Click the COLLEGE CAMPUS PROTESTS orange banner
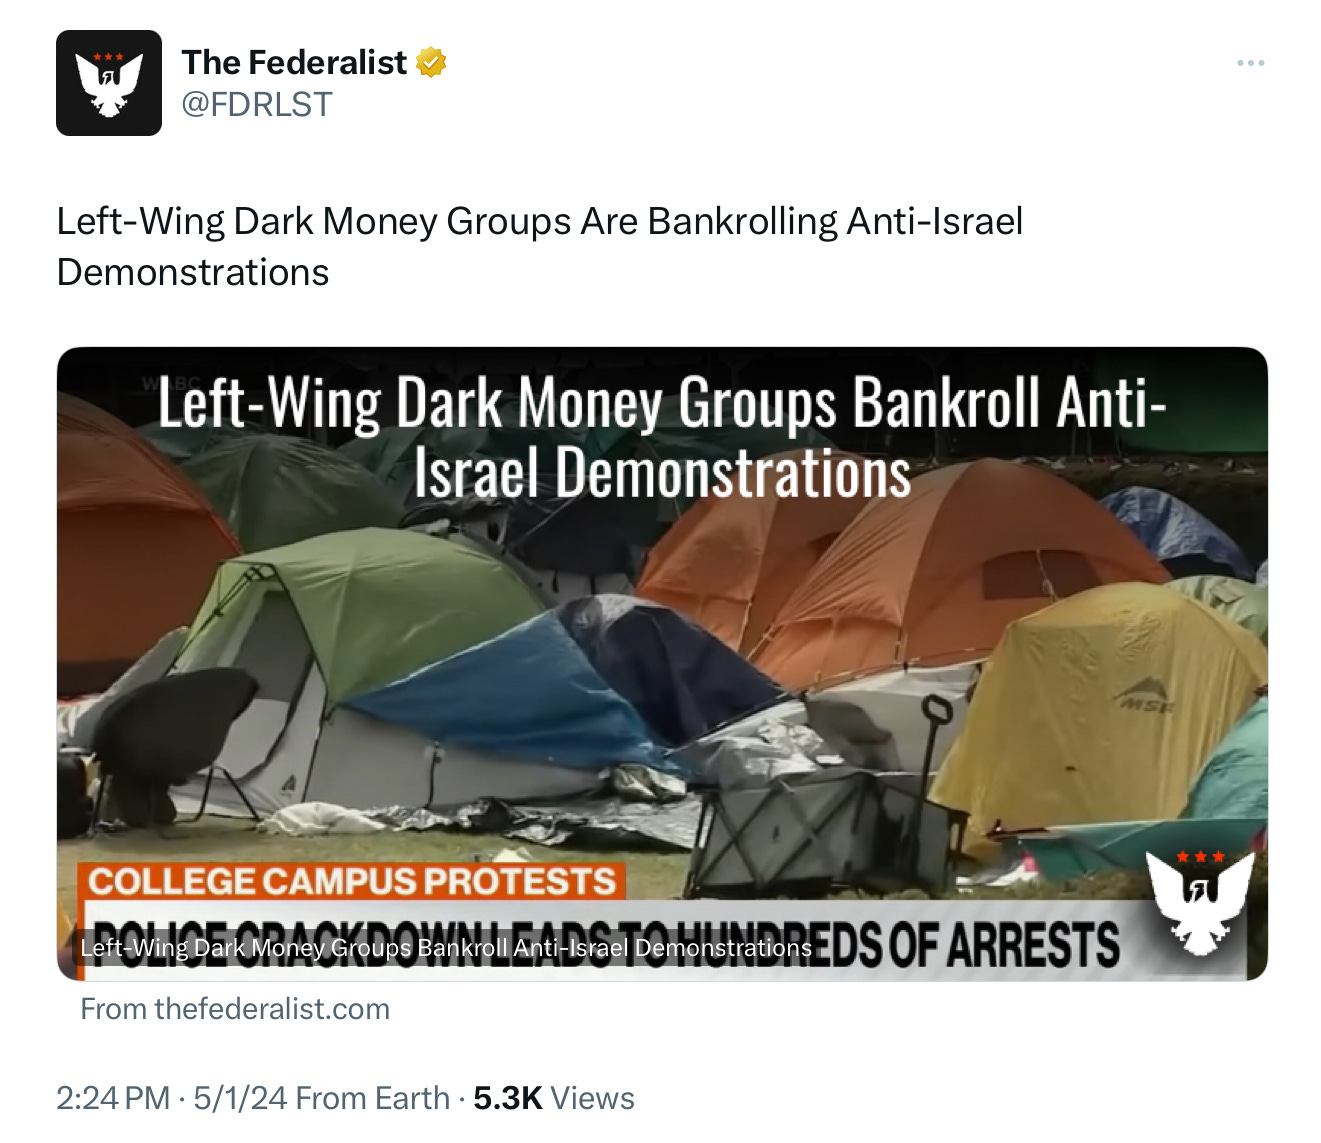1321x1143 pixels. (351, 881)
